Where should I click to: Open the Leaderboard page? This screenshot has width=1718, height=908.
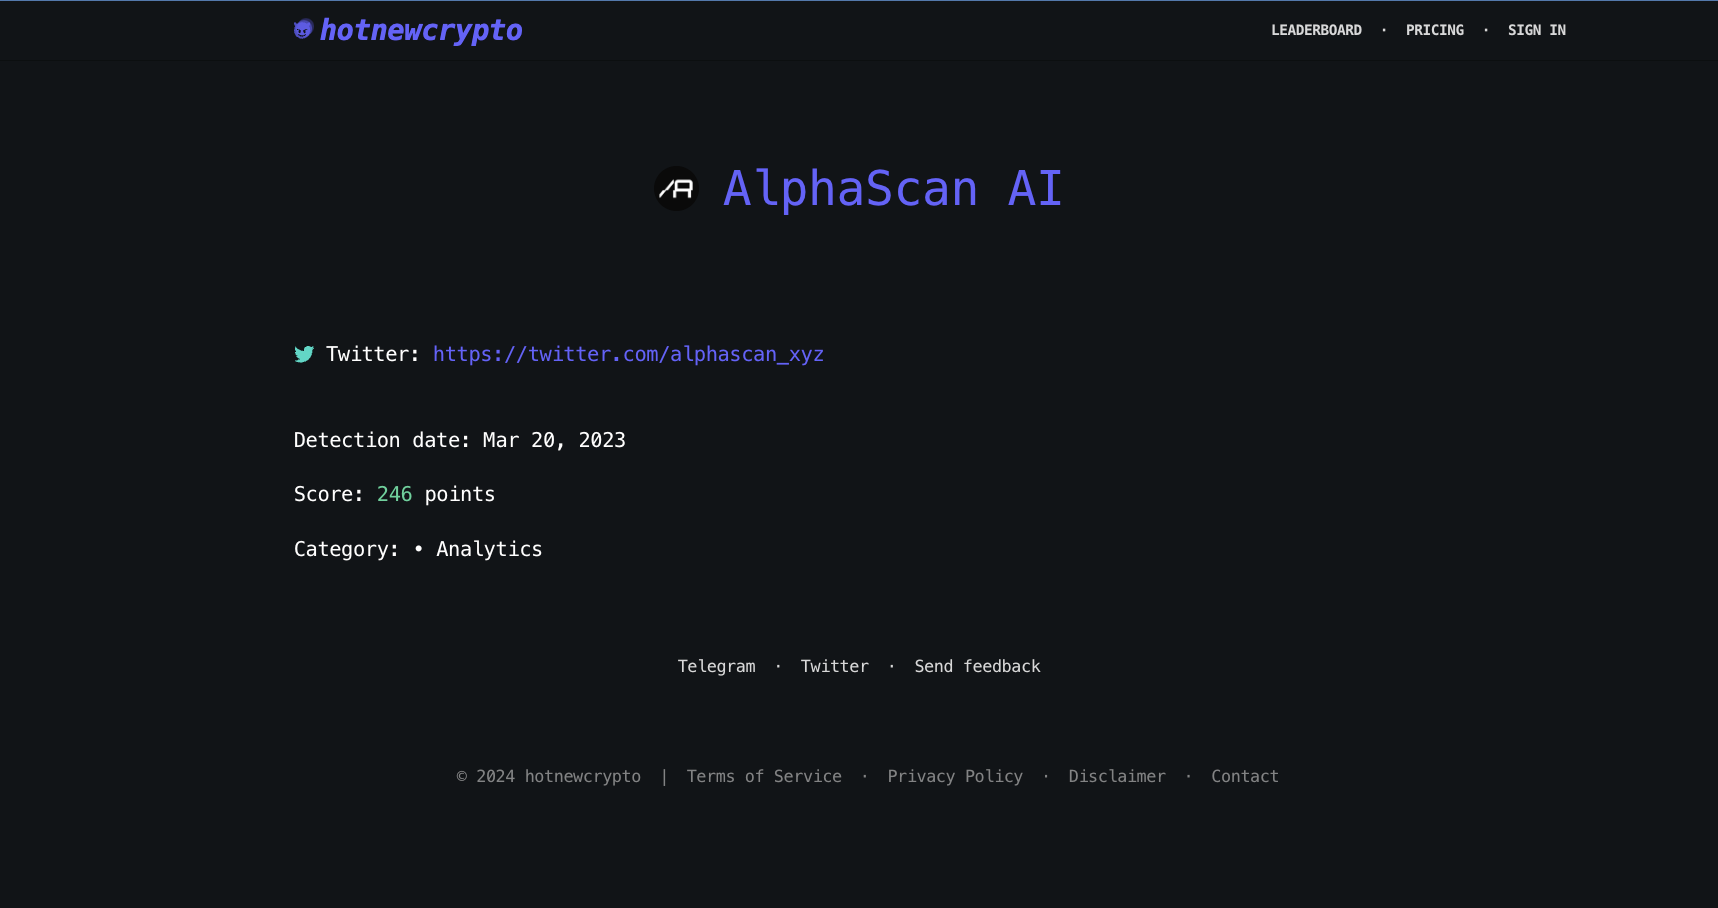pos(1316,30)
